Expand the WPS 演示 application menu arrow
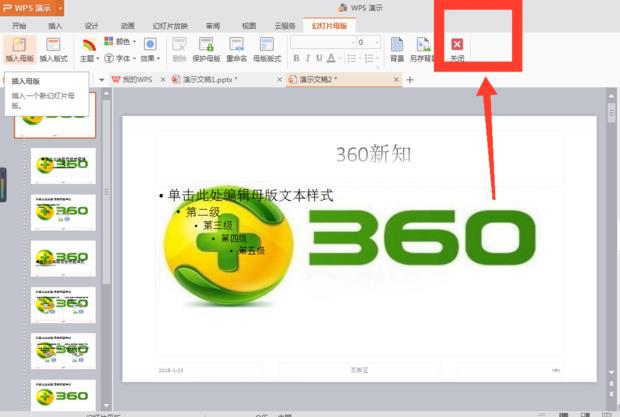Image resolution: width=620 pixels, height=417 pixels. point(60,8)
